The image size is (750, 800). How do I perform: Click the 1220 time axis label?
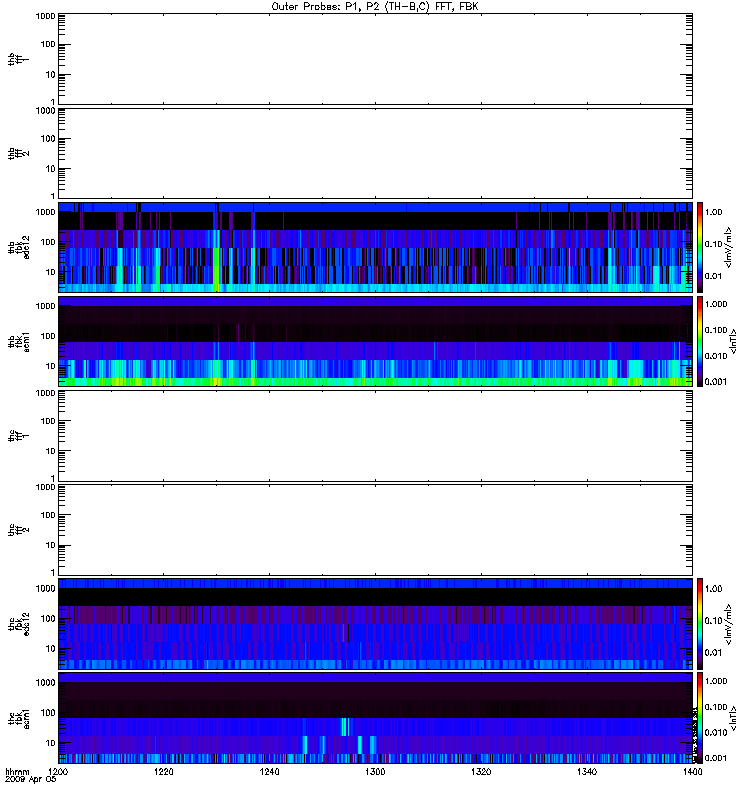click(164, 771)
